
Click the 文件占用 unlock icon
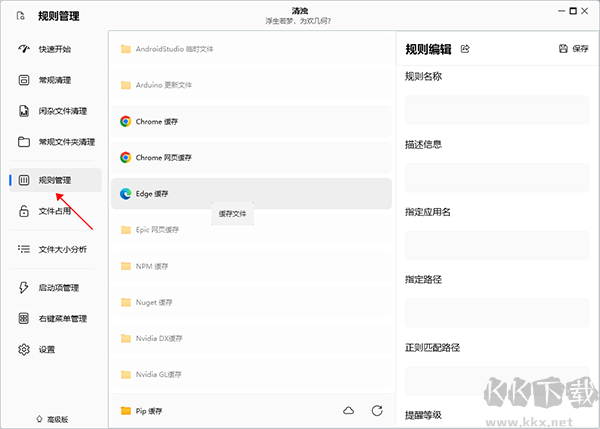[x=24, y=211]
